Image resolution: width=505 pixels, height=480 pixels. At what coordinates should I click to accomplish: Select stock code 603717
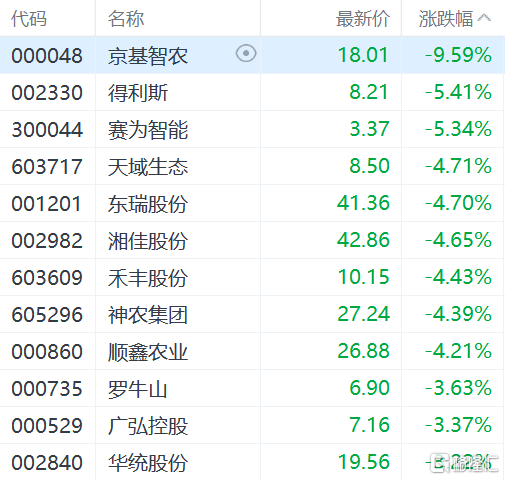tap(47, 166)
